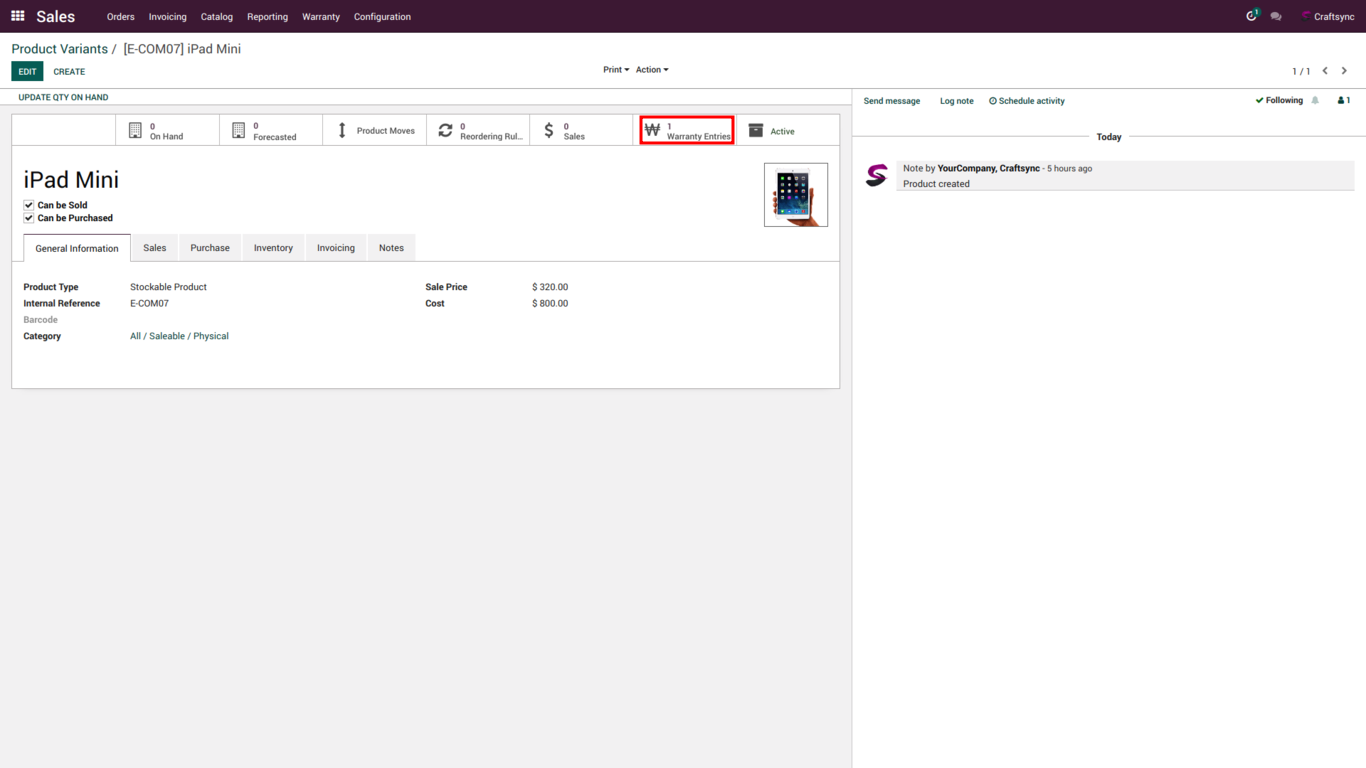1366x768 pixels.
Task: Toggle the Can be Purchased checkbox
Action: click(x=29, y=218)
